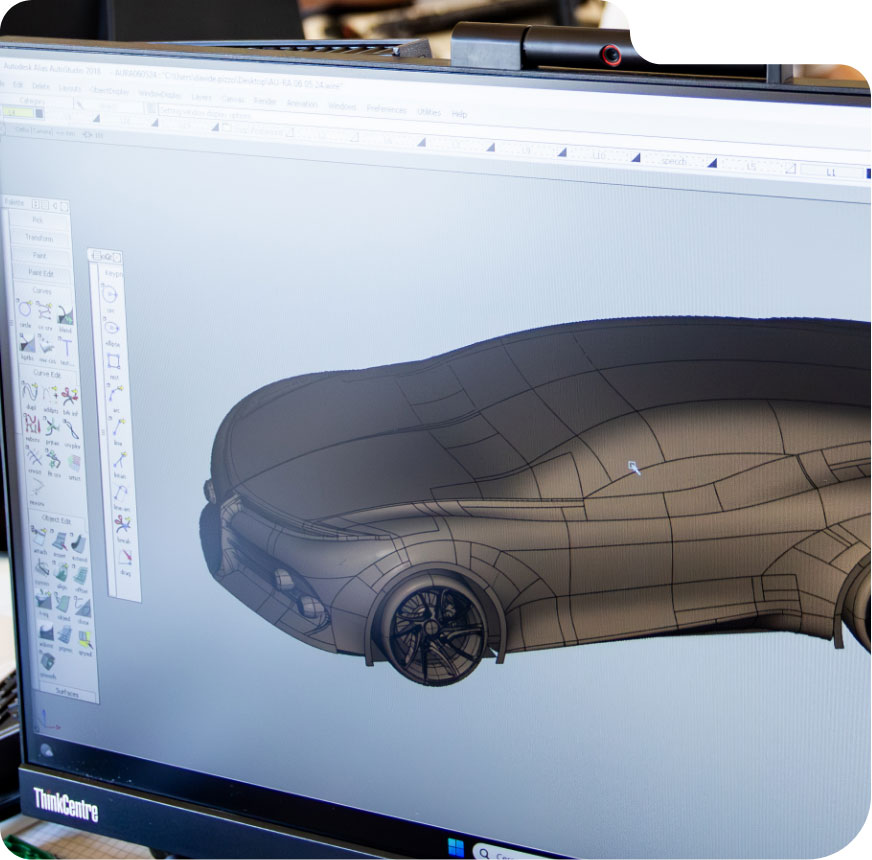Select the attach tool in Object Edit
The image size is (872, 860).
(39, 537)
